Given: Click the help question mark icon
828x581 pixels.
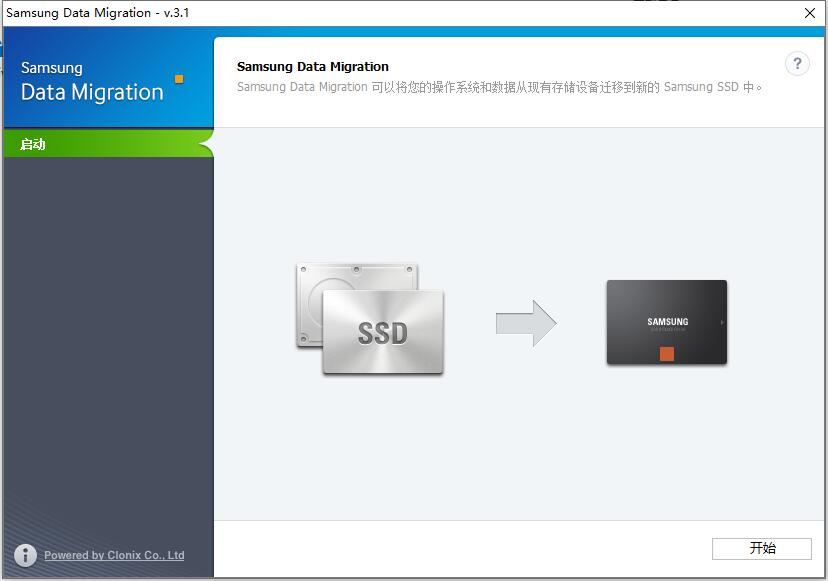Looking at the screenshot, I should tap(797, 64).
